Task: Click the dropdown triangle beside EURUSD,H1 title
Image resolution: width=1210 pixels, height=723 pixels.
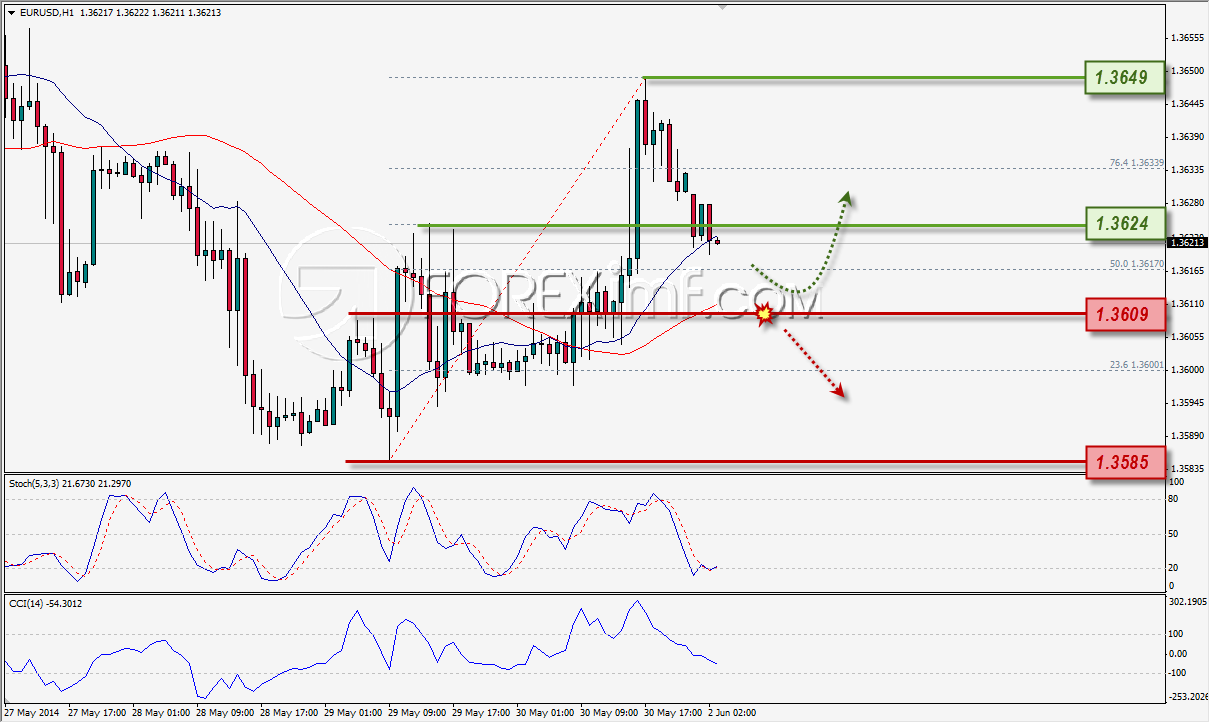Action: point(11,13)
